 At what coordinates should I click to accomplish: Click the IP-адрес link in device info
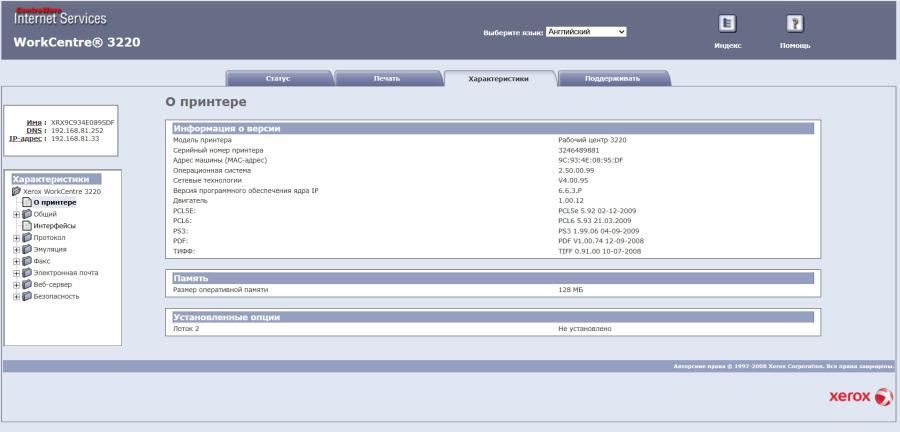click(25, 139)
